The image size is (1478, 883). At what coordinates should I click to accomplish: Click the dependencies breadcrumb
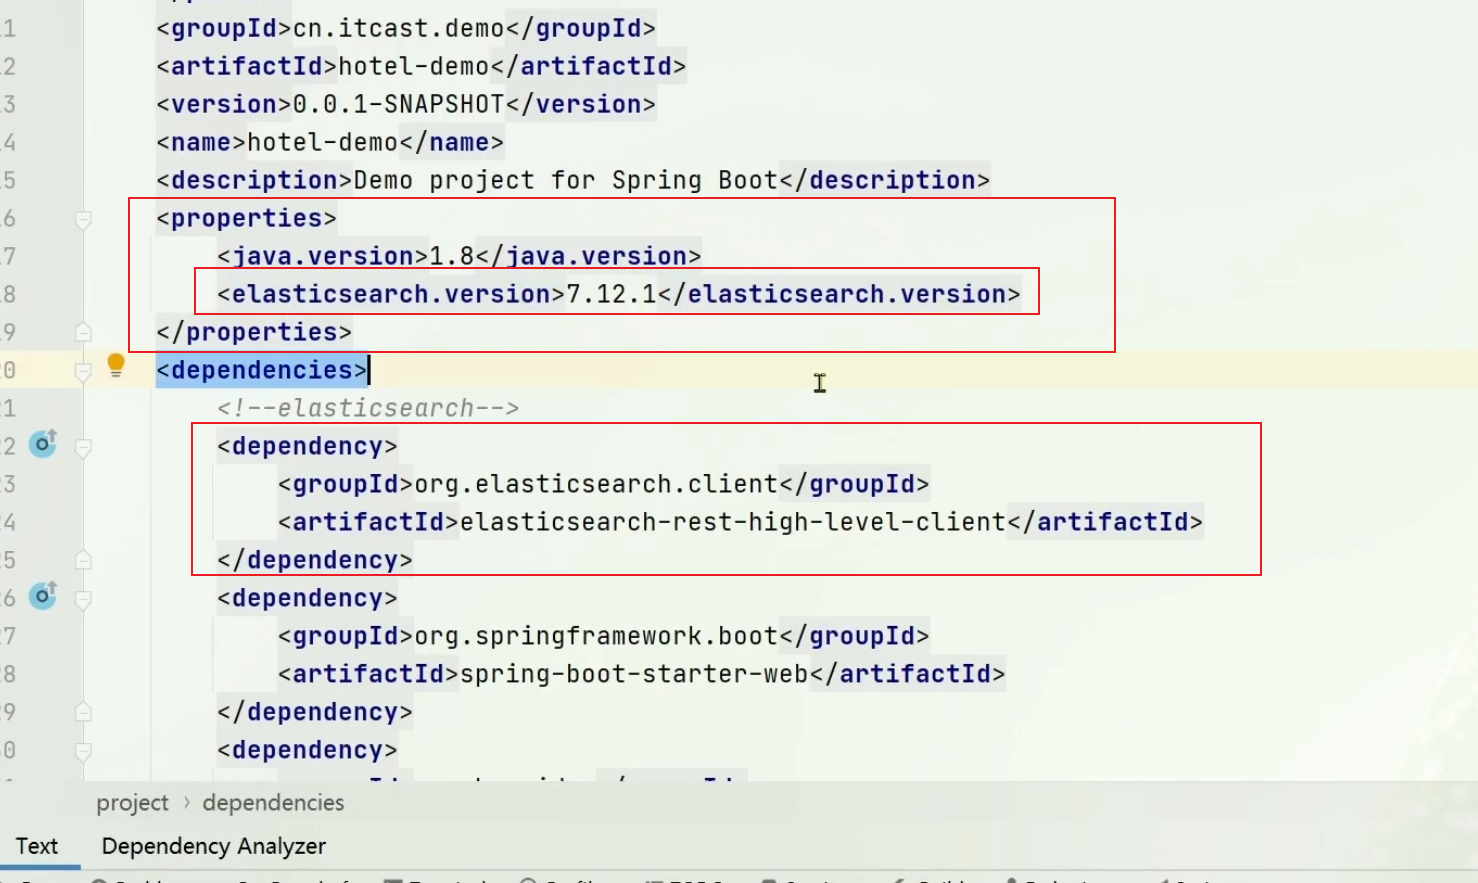pos(273,803)
